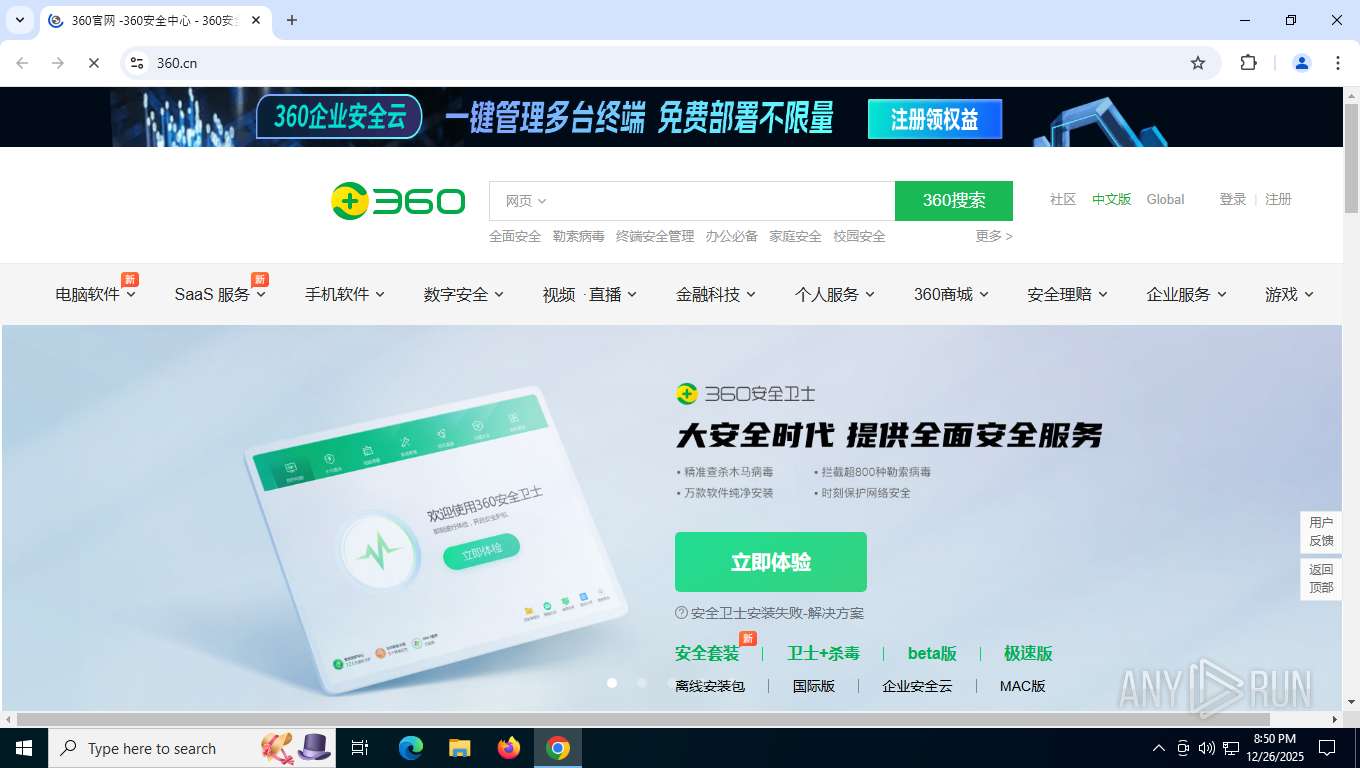The width and height of the screenshot is (1360, 768).
Task: Open the Chrome three-dot menu
Action: pyautogui.click(x=1338, y=63)
